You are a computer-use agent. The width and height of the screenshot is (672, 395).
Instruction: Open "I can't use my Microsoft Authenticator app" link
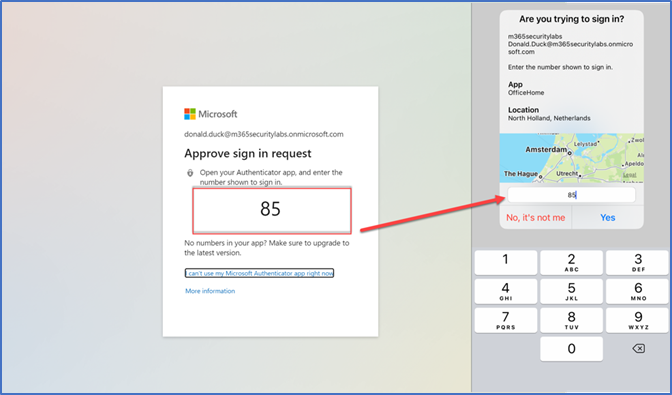pyautogui.click(x=259, y=273)
